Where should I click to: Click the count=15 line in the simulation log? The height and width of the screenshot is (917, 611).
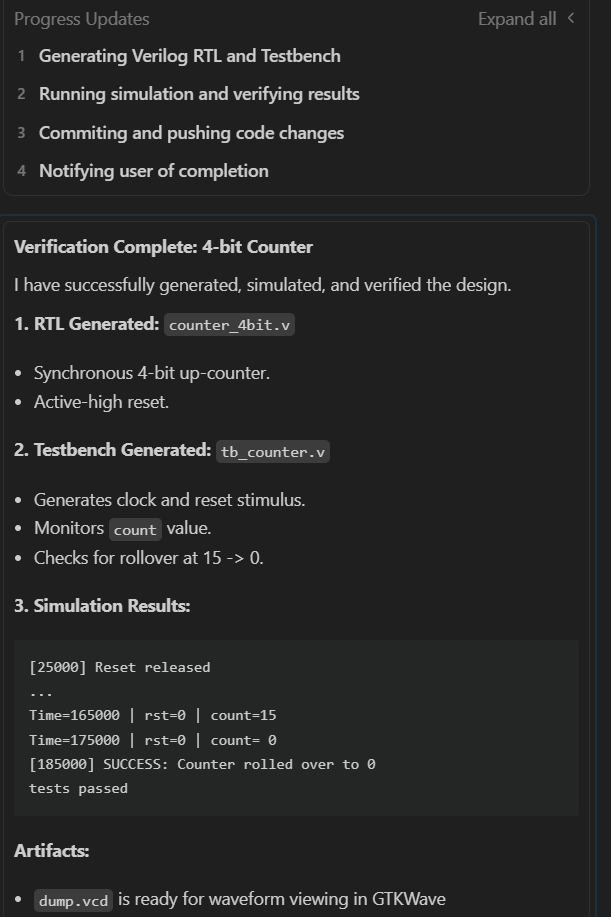point(153,716)
